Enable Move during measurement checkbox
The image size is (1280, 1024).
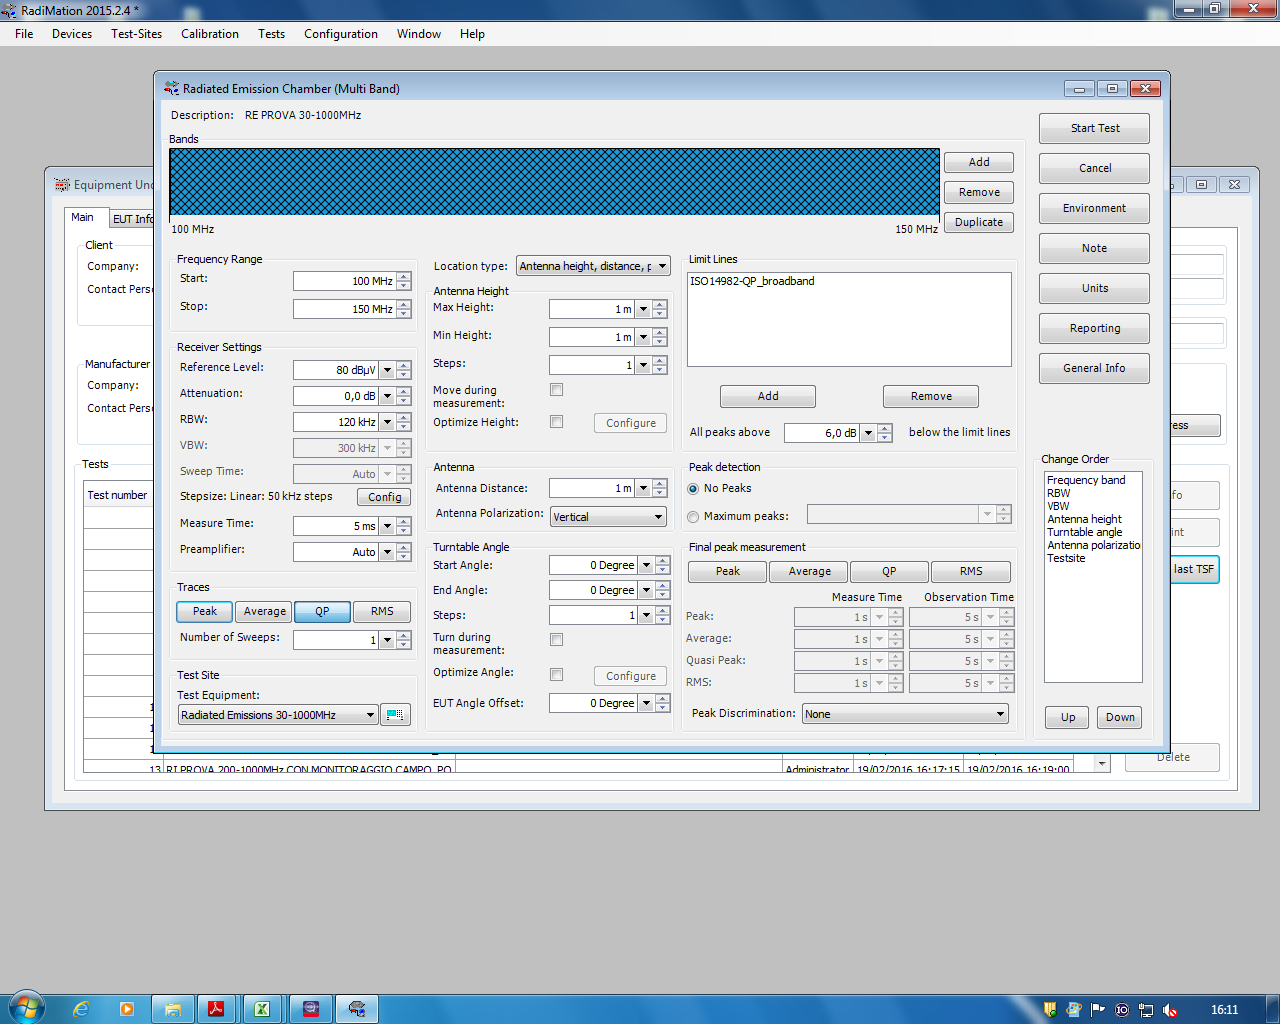[557, 390]
